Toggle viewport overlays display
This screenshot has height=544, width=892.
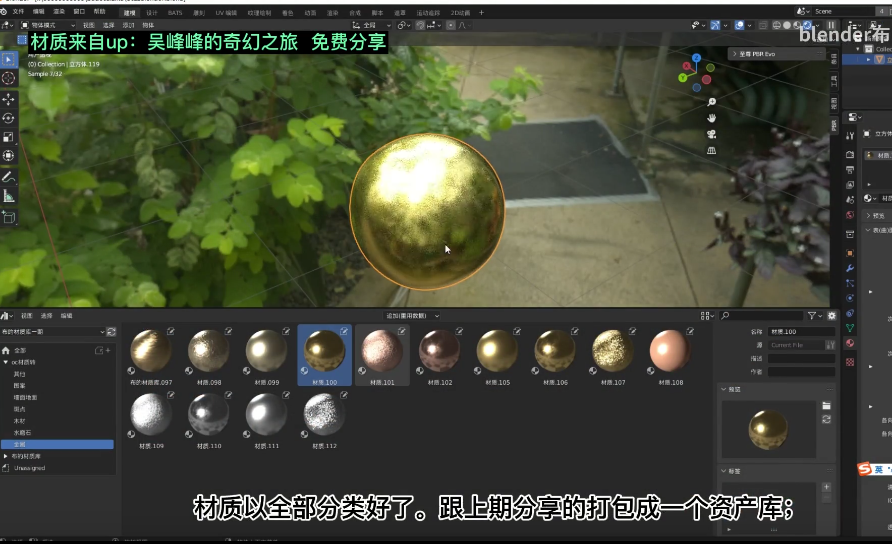coord(739,25)
